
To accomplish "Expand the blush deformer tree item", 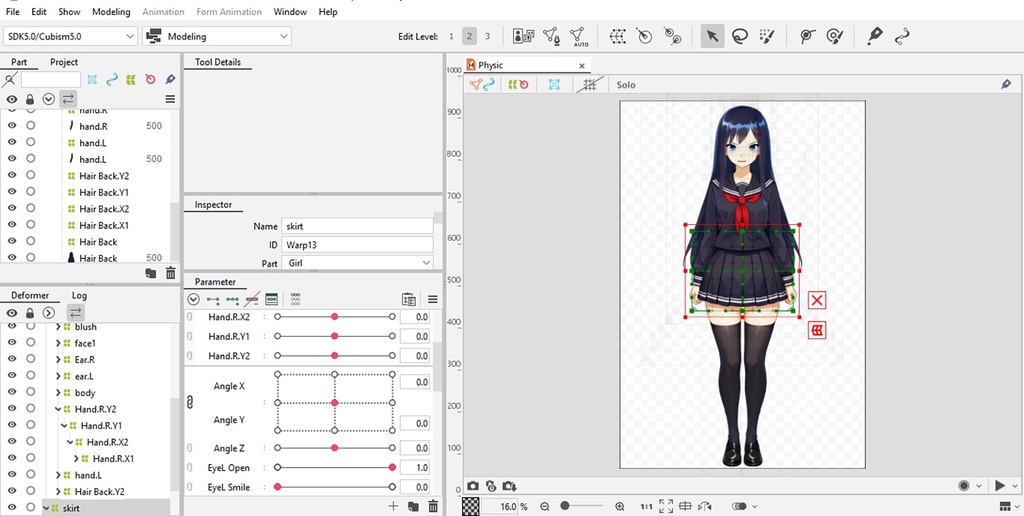I will [x=58, y=327].
